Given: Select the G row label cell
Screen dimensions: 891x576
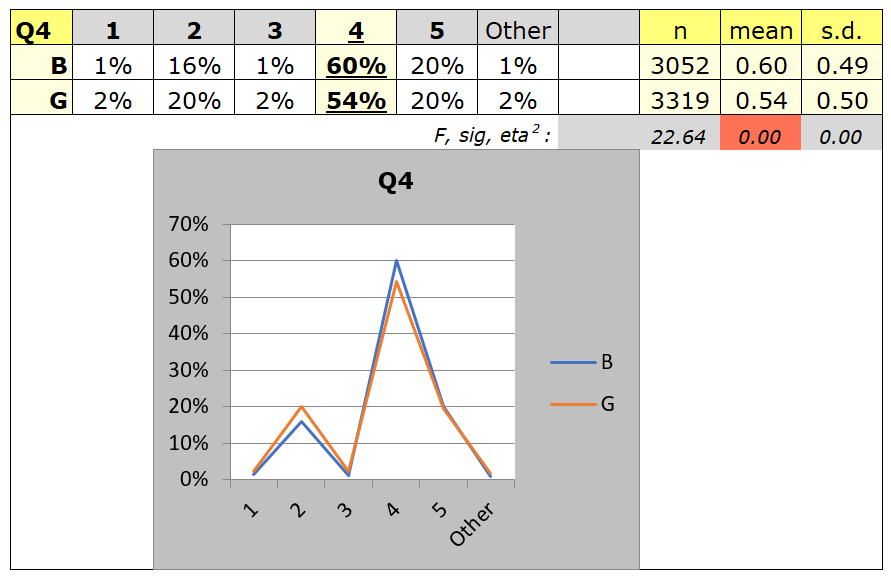Looking at the screenshot, I should click(41, 98).
